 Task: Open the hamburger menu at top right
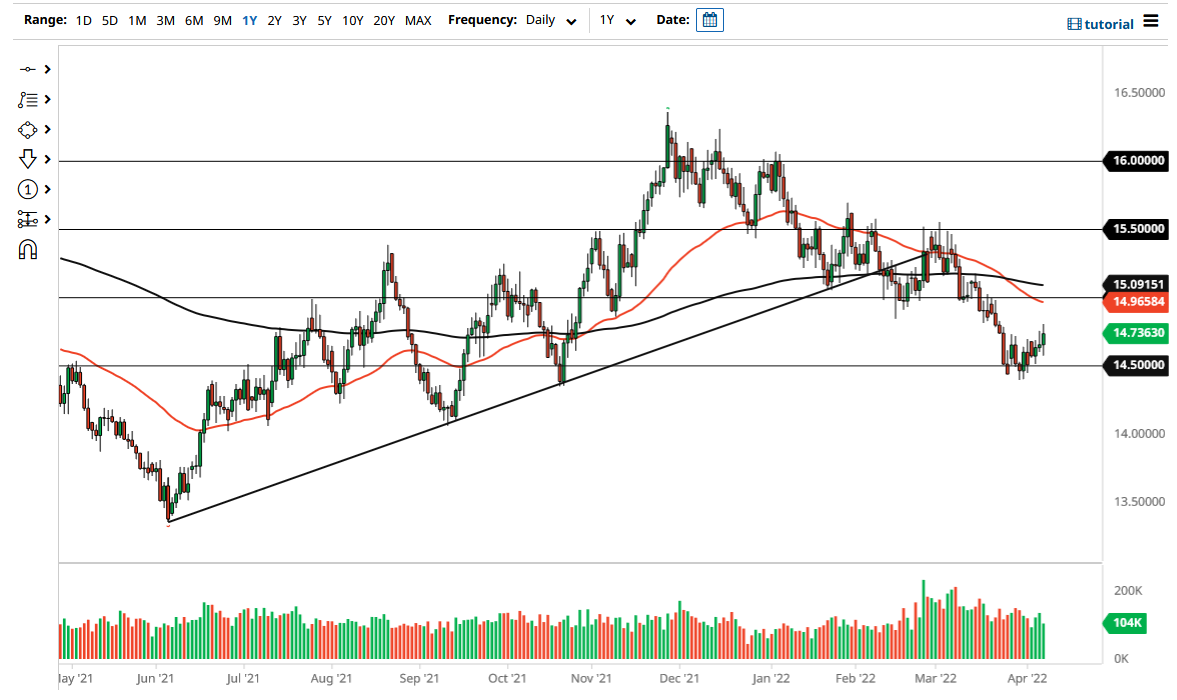1152,22
